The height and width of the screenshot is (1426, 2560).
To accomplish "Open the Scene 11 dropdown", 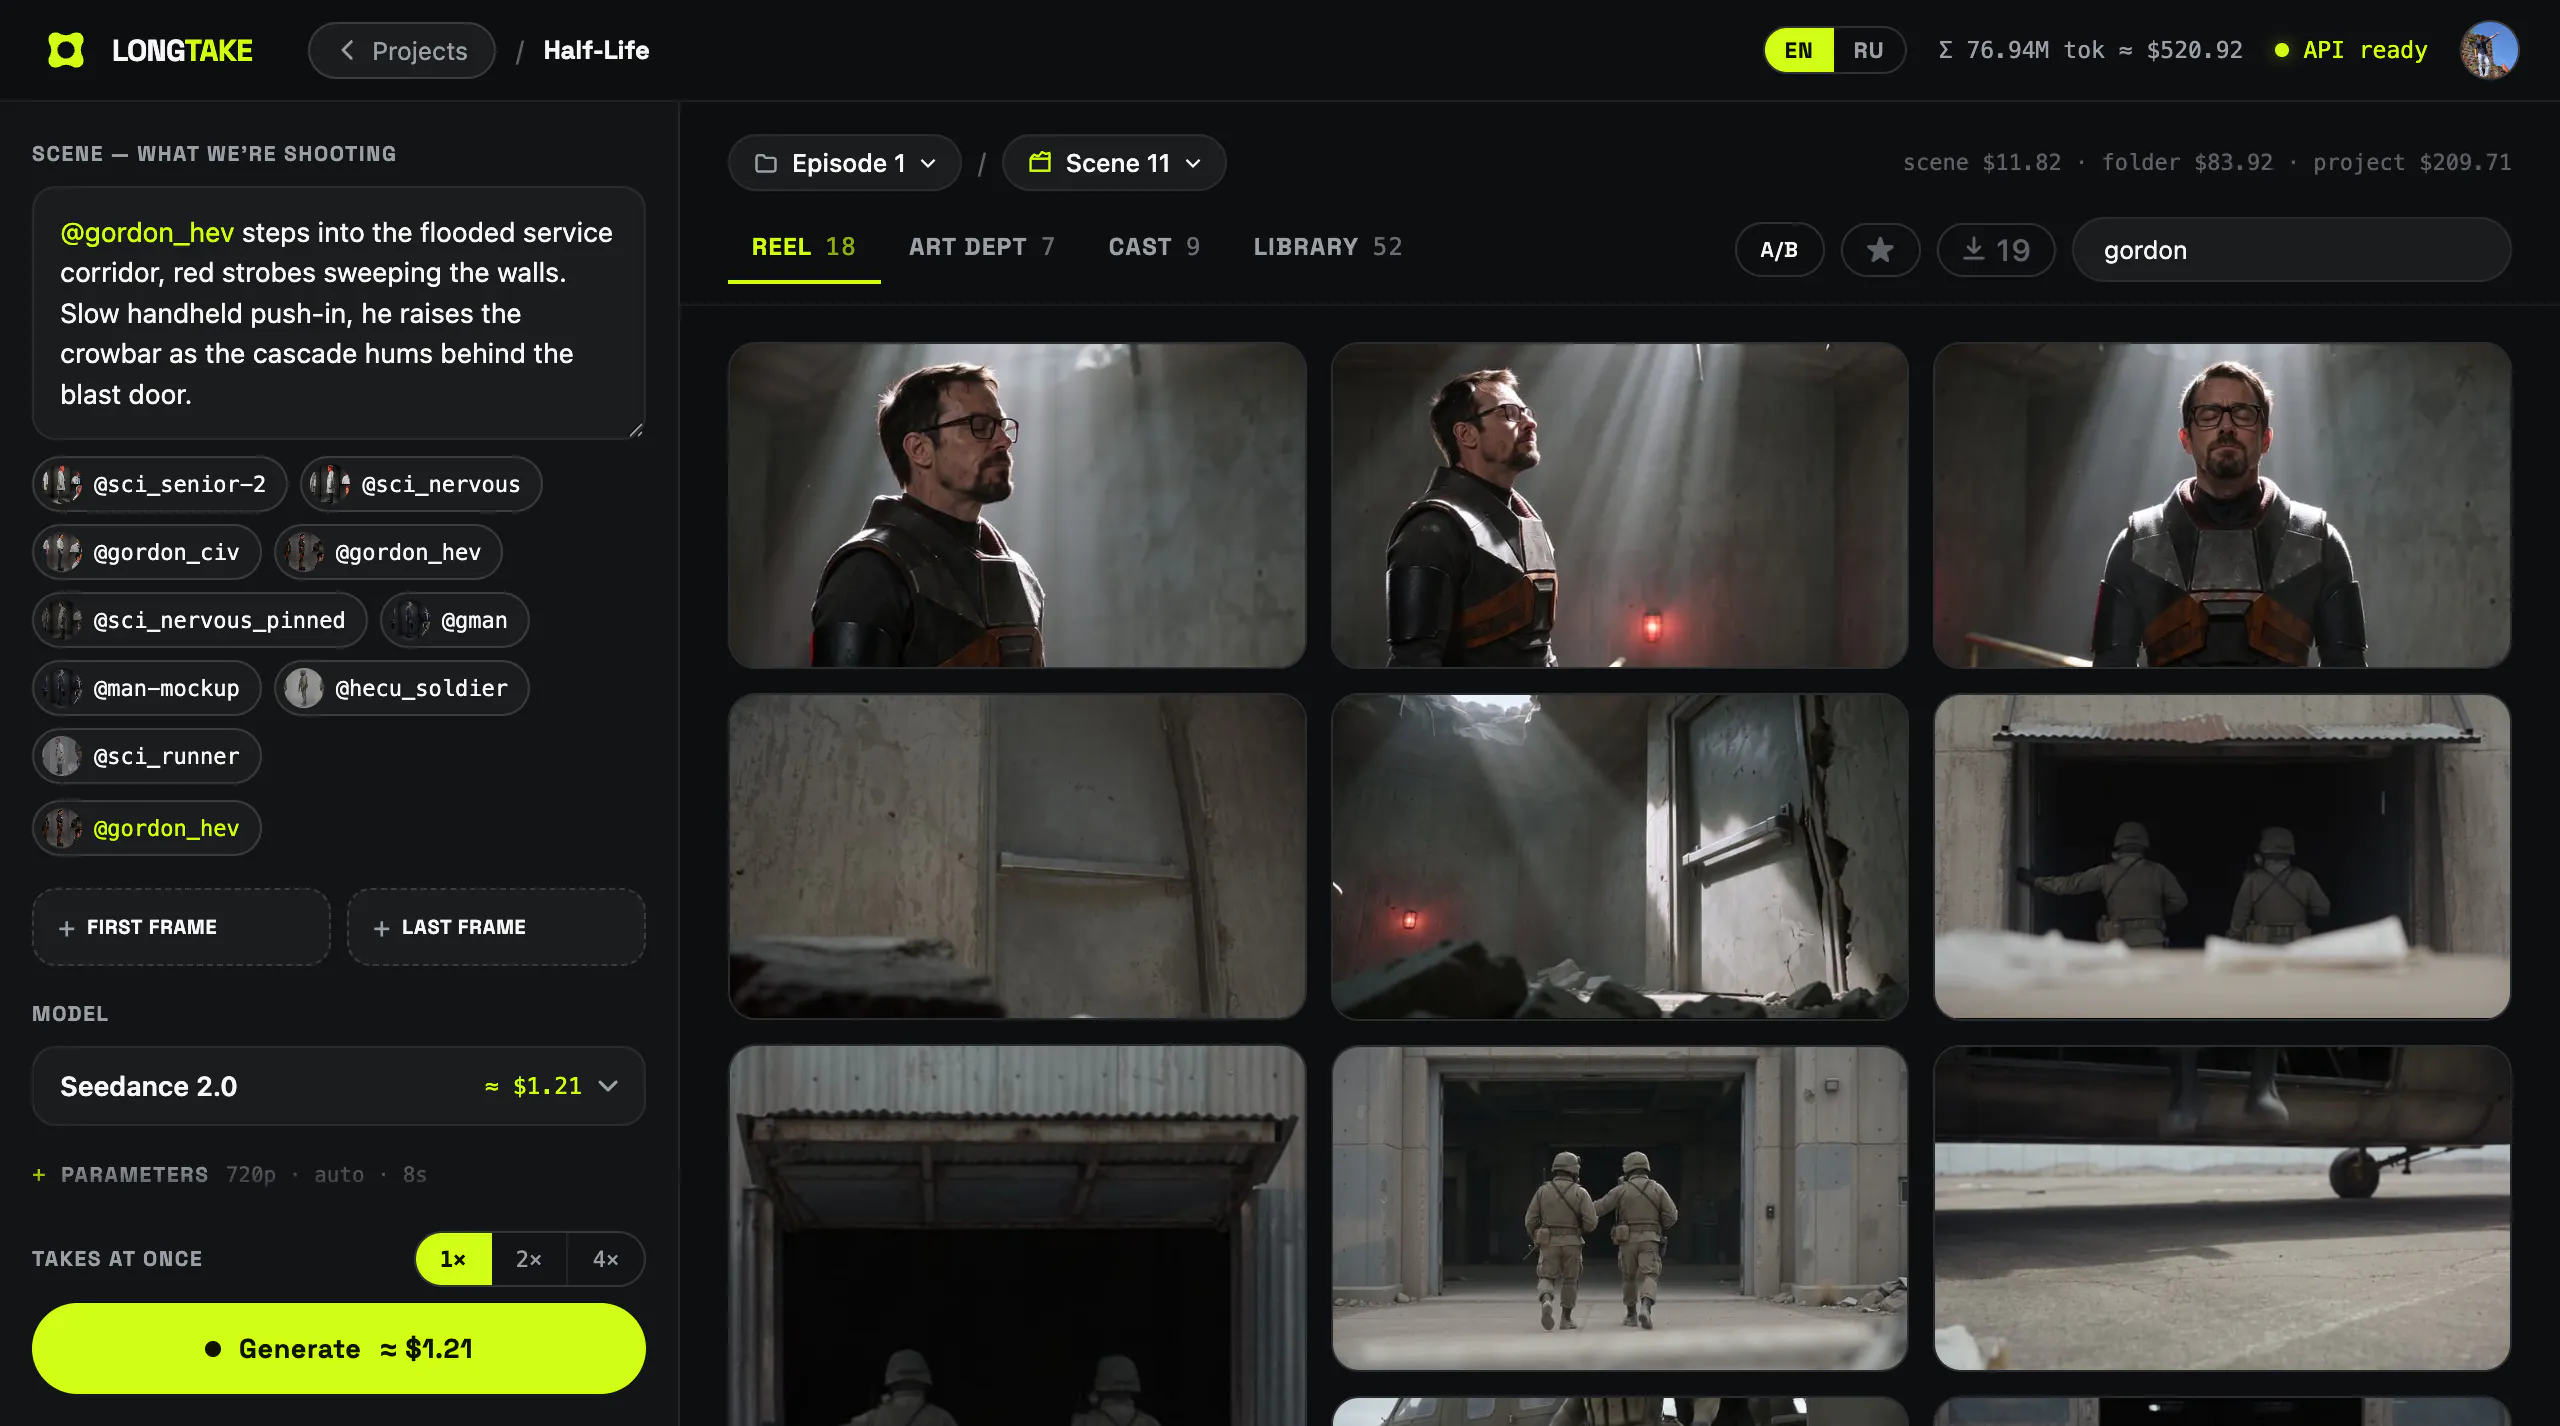I will (x=1114, y=163).
